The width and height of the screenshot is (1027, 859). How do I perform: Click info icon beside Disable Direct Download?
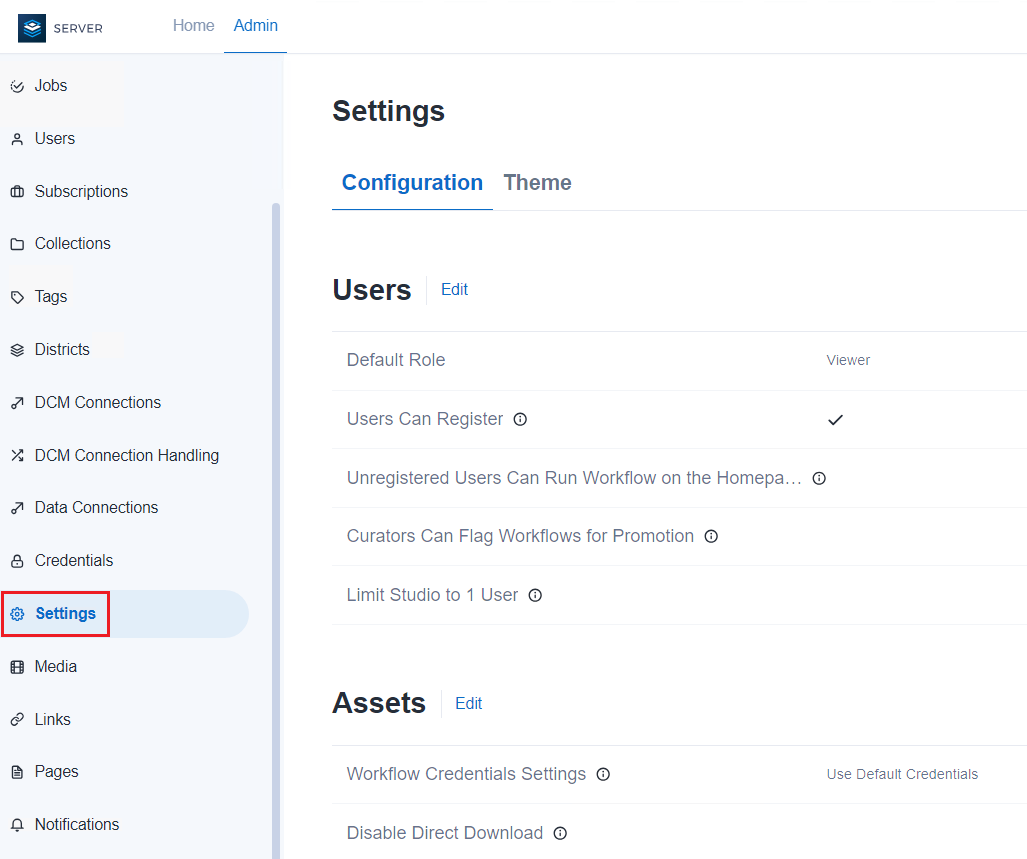coord(560,833)
